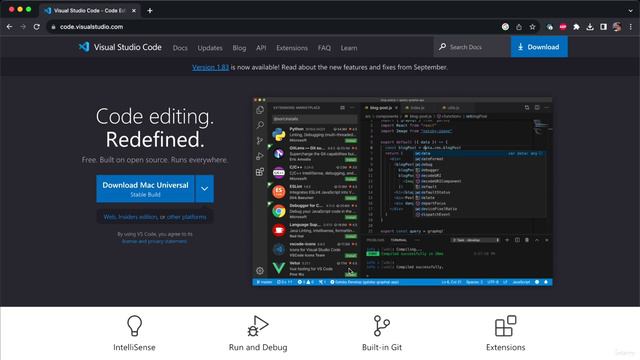Click the browser back arrow
The width and height of the screenshot is (640, 360).
pos(9,27)
